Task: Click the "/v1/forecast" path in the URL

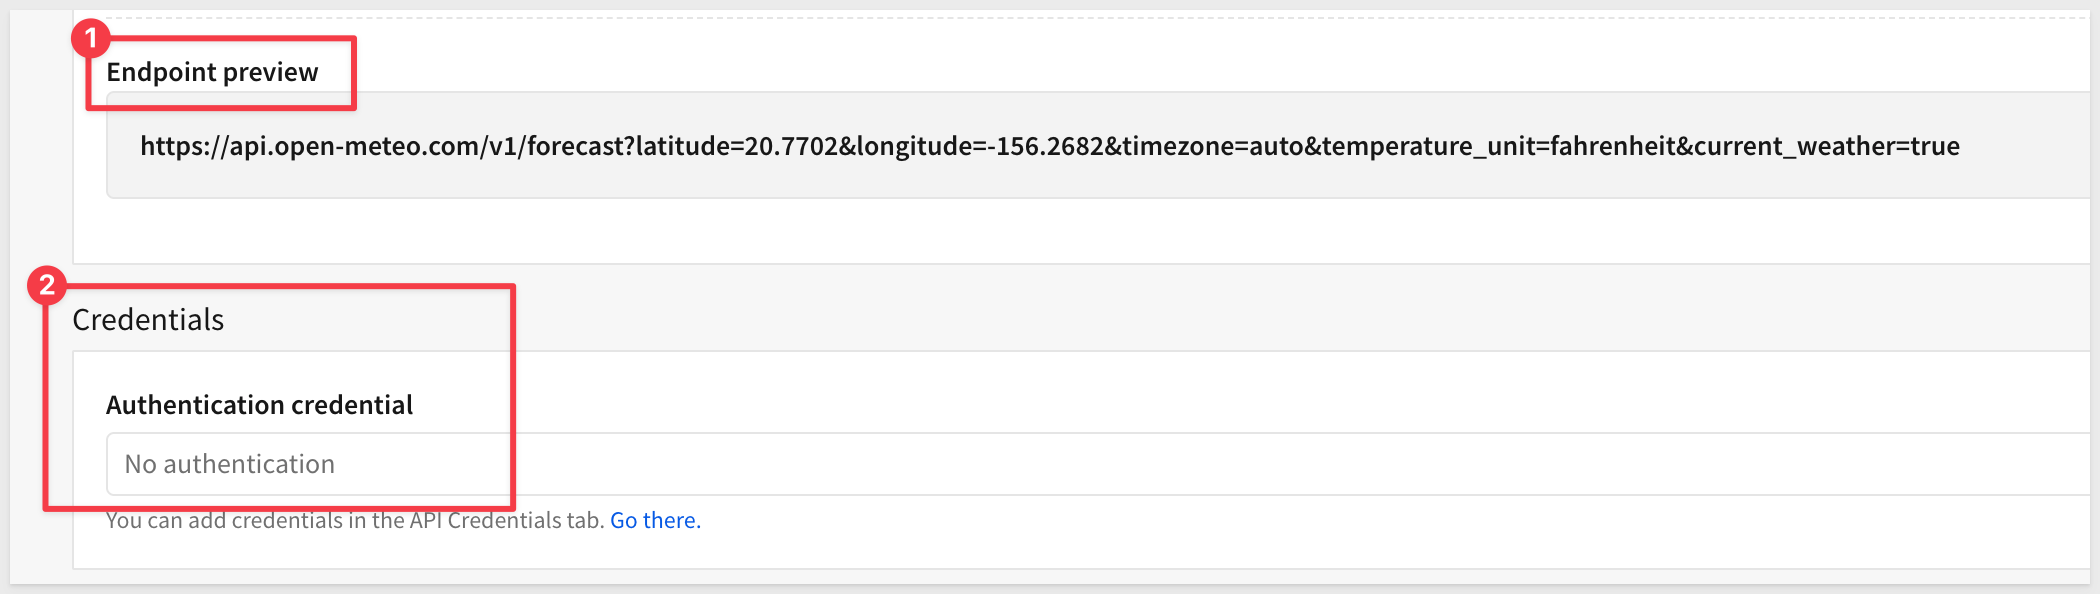Action: coord(553,147)
